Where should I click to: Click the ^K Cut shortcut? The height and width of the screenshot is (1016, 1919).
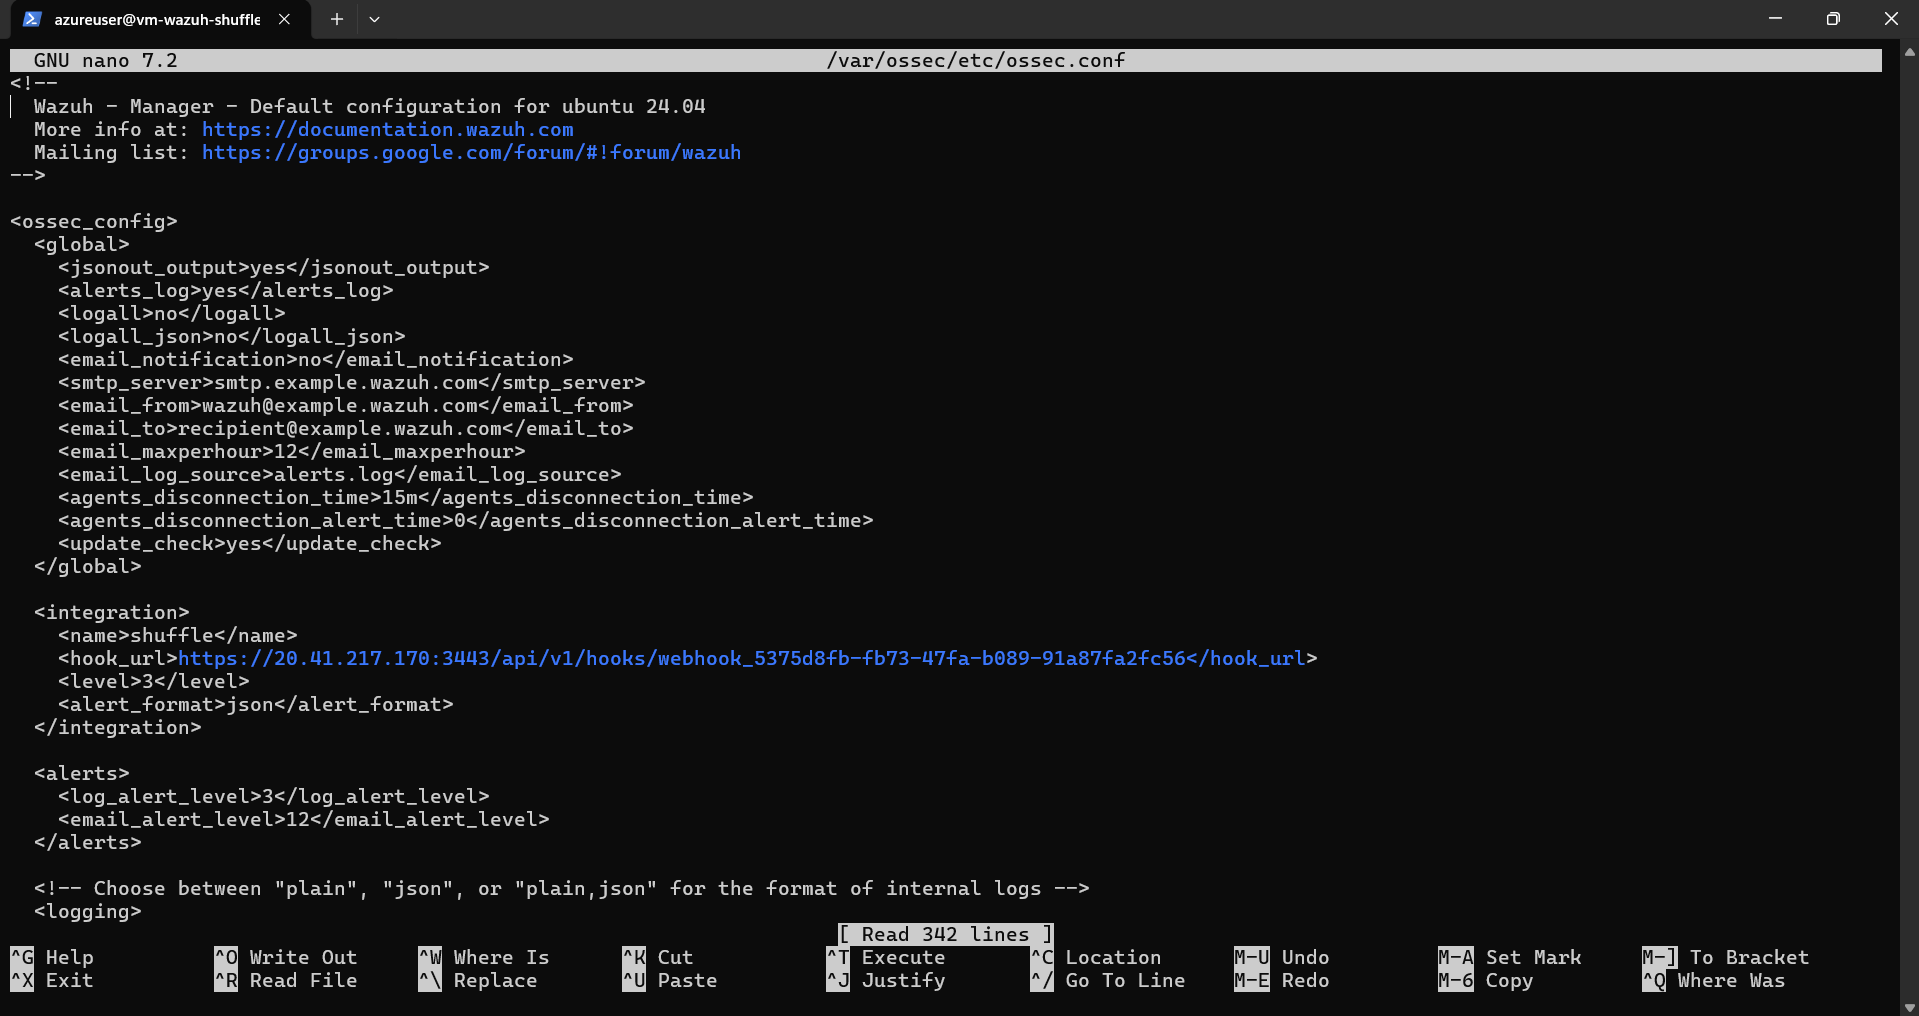pos(658,957)
